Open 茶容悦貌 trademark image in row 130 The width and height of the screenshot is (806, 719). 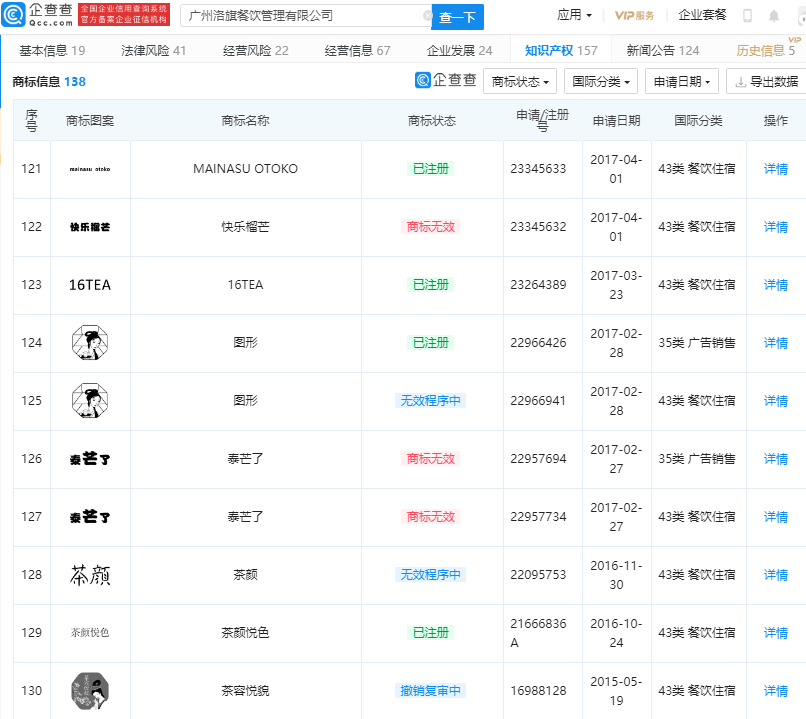(90, 691)
